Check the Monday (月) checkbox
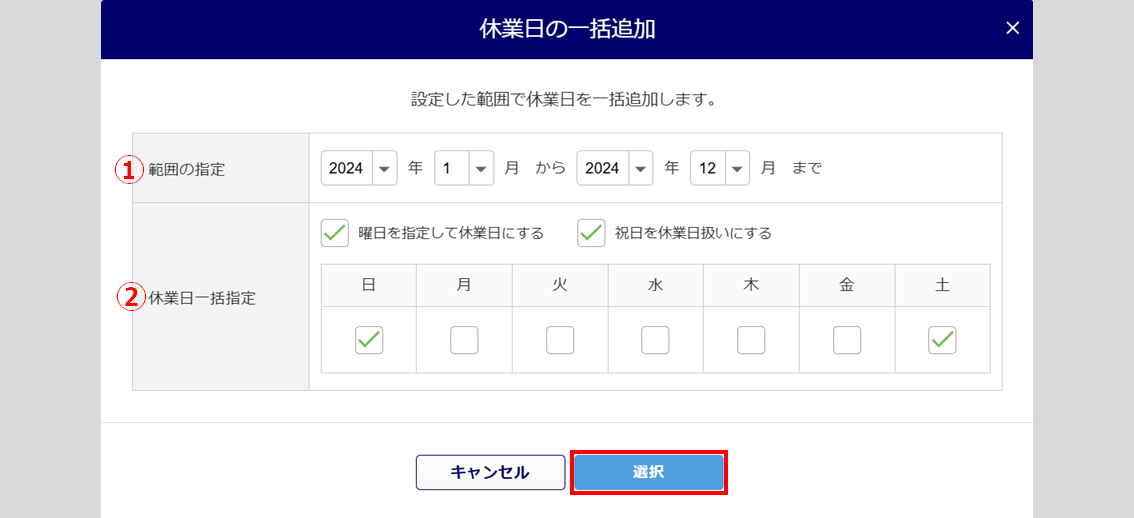 pos(464,340)
